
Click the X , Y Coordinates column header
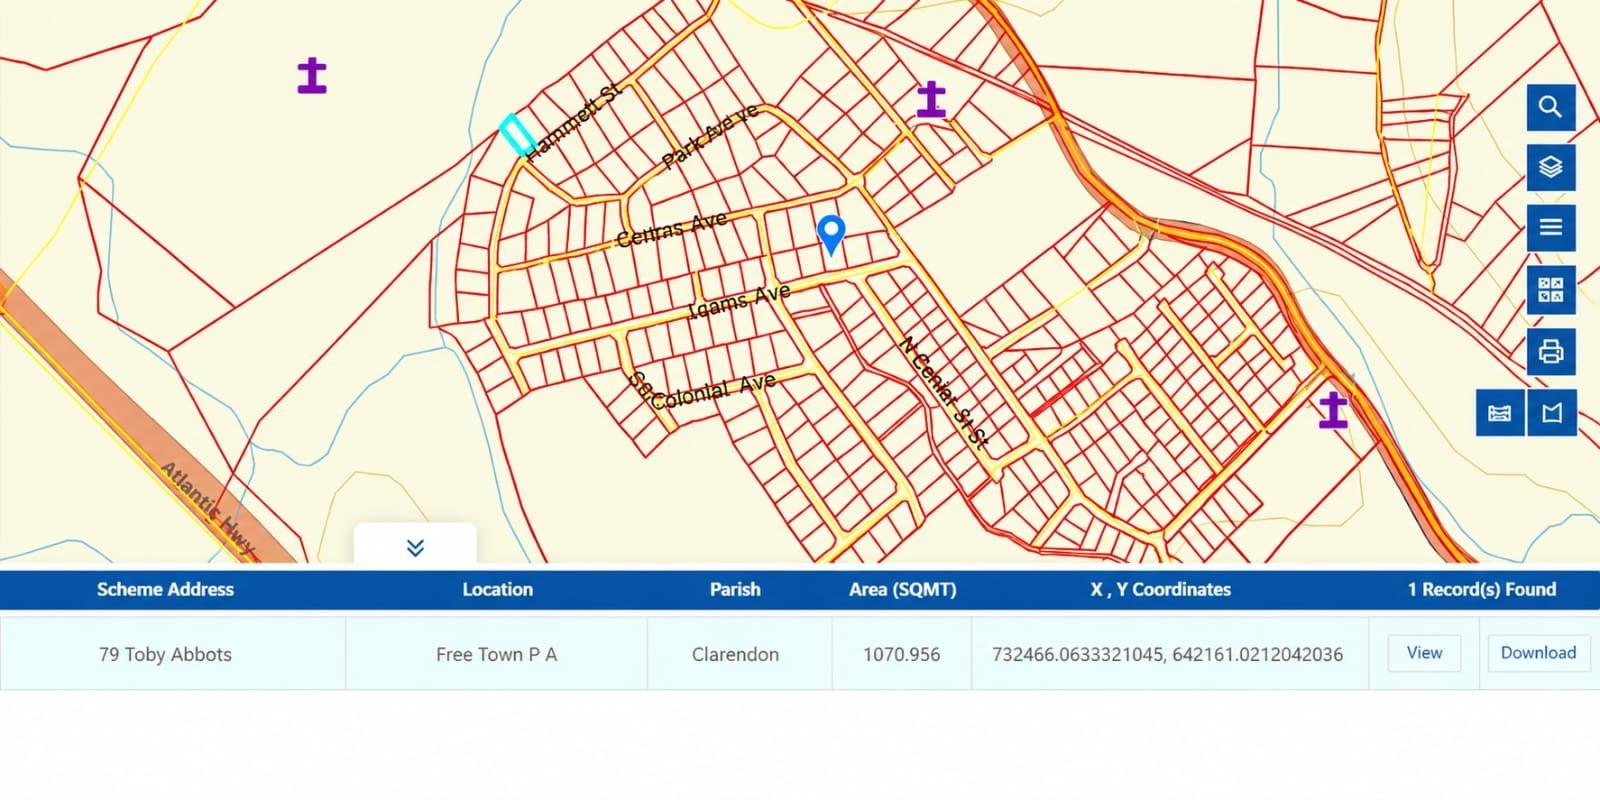click(x=1160, y=589)
